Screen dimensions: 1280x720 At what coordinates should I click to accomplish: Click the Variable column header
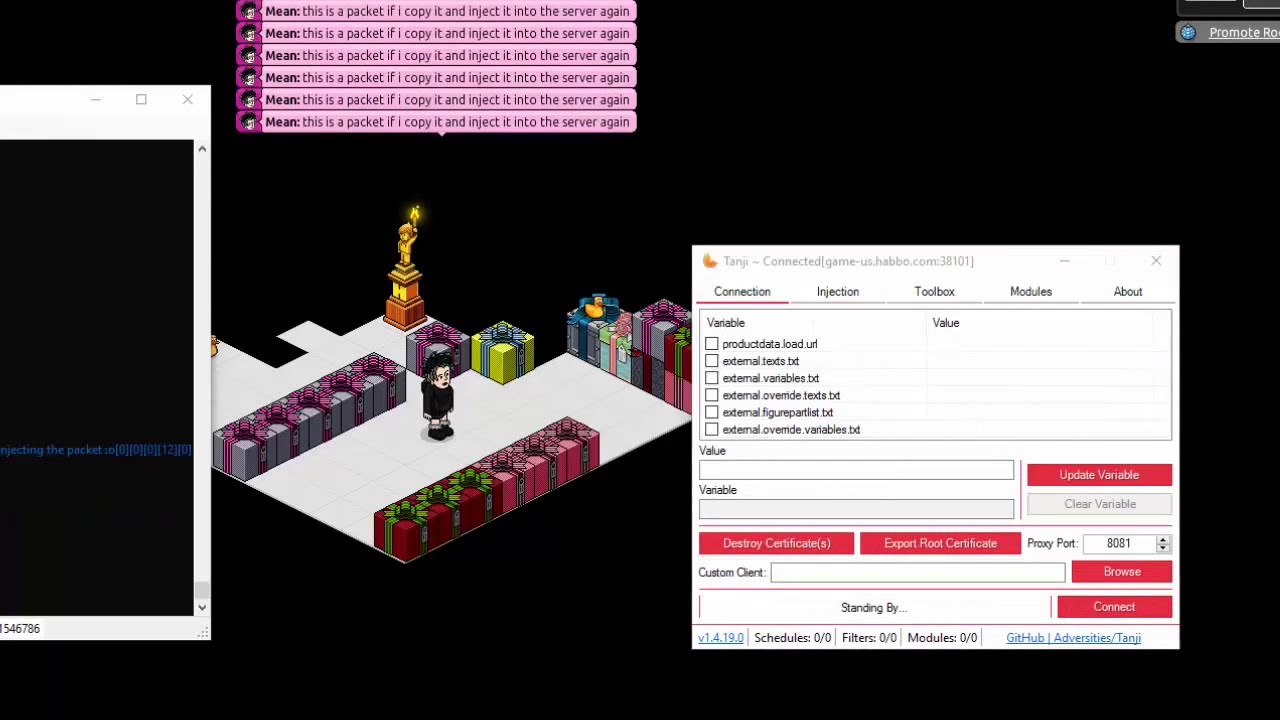coord(726,323)
